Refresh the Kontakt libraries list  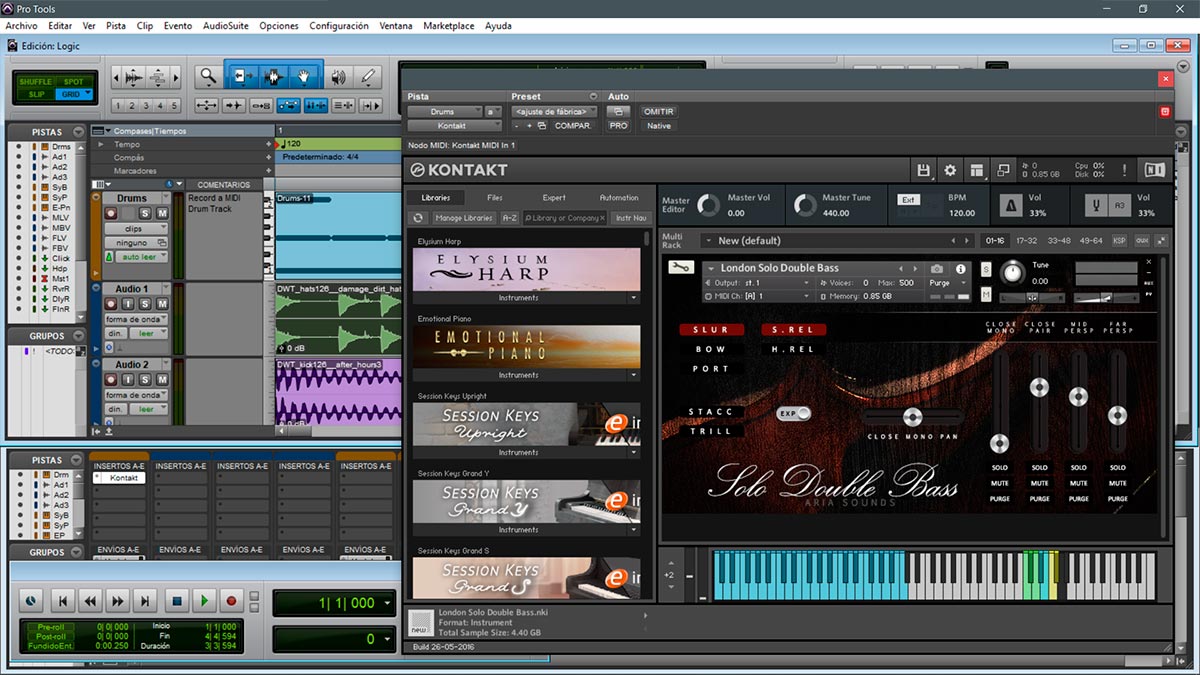click(x=419, y=218)
